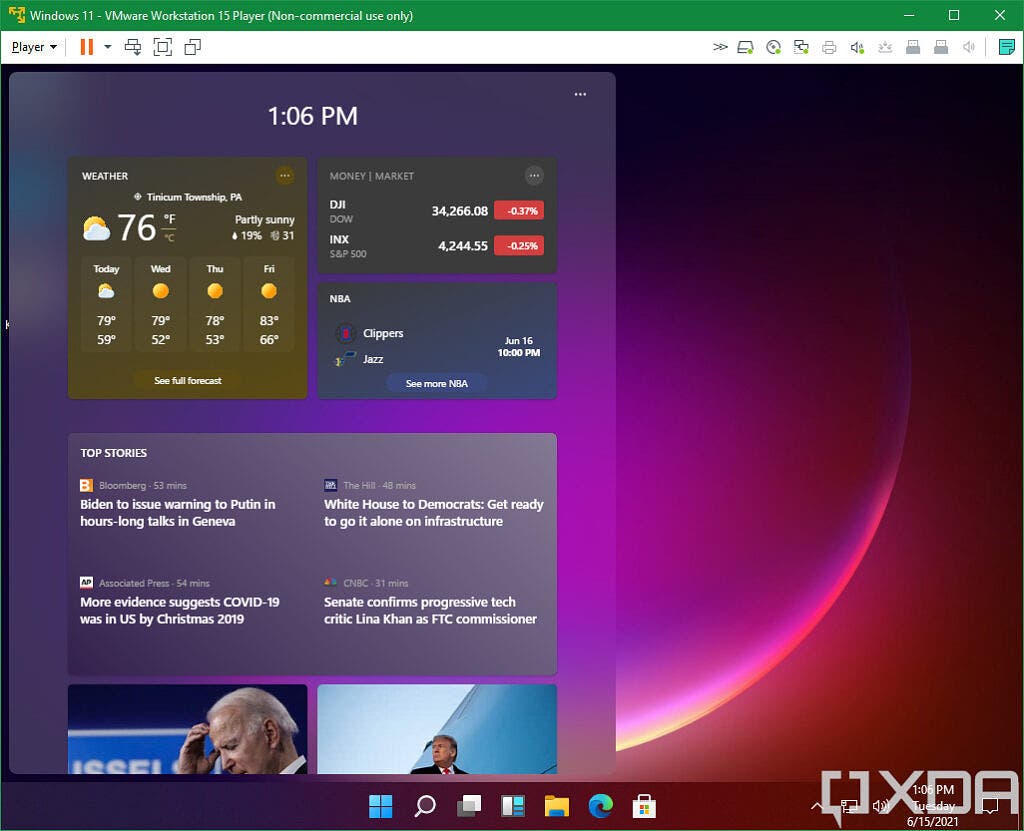Pause the virtual machine with the suspend toggle
This screenshot has width=1024, height=831.
coord(86,46)
